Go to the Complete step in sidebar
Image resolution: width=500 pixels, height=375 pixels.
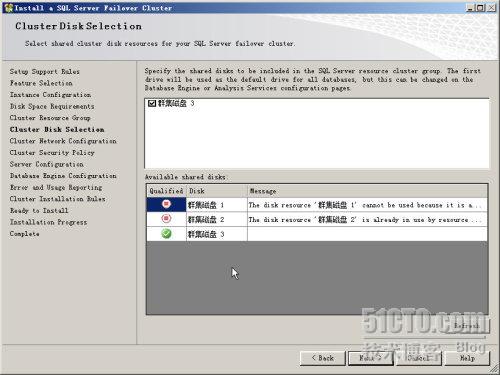coord(24,234)
